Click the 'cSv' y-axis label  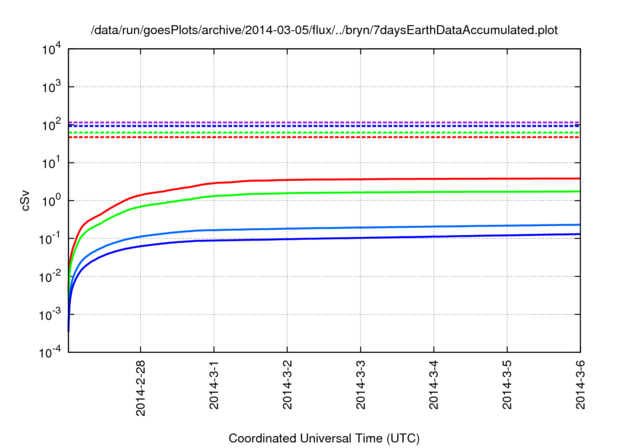[26, 200]
